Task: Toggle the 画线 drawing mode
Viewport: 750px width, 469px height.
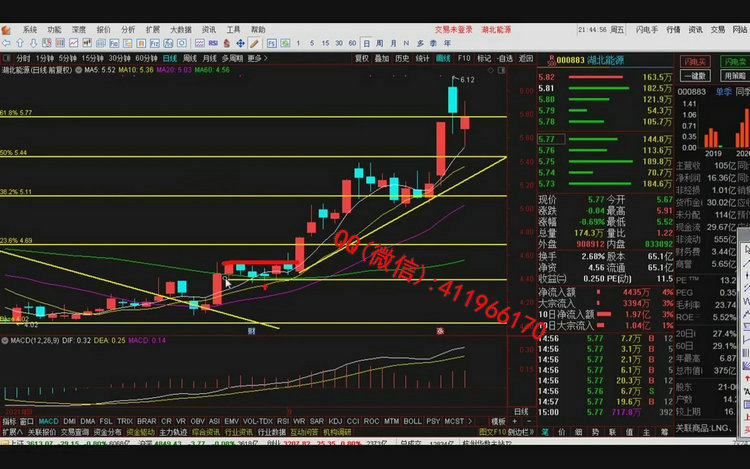Action: 443,58
